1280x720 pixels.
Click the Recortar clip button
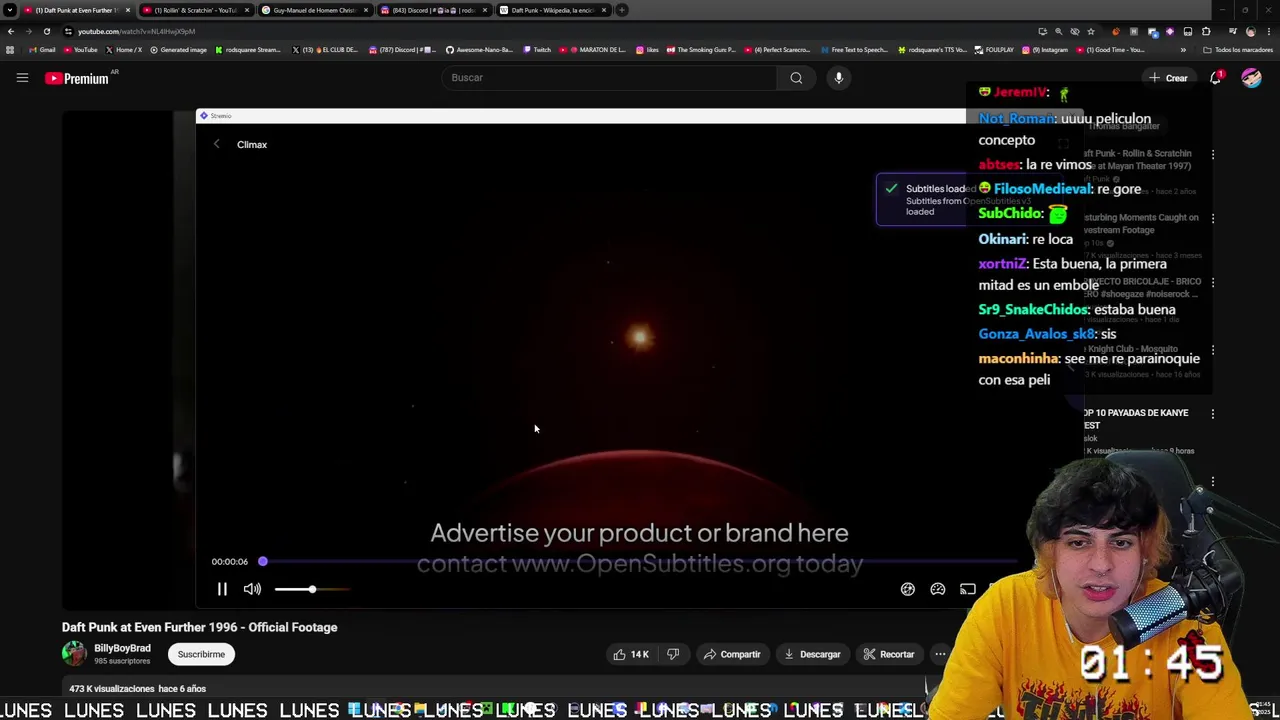point(889,654)
